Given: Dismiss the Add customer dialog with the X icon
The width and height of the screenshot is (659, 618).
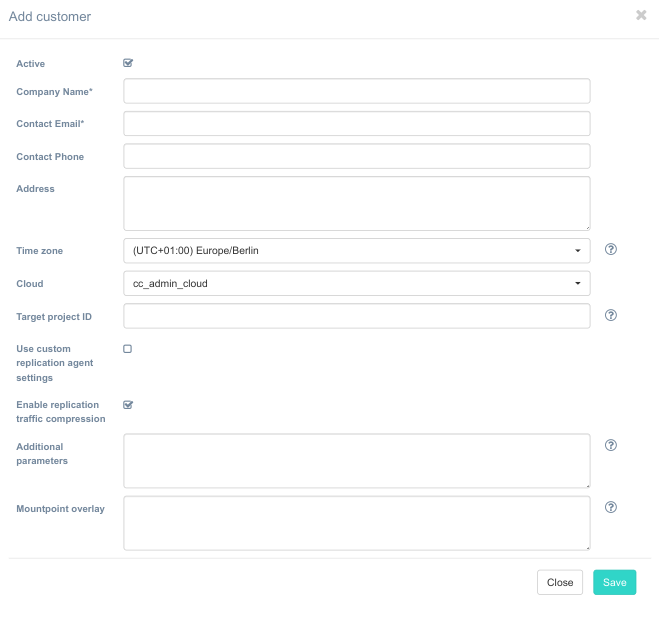Looking at the screenshot, I should pyautogui.click(x=641, y=16).
